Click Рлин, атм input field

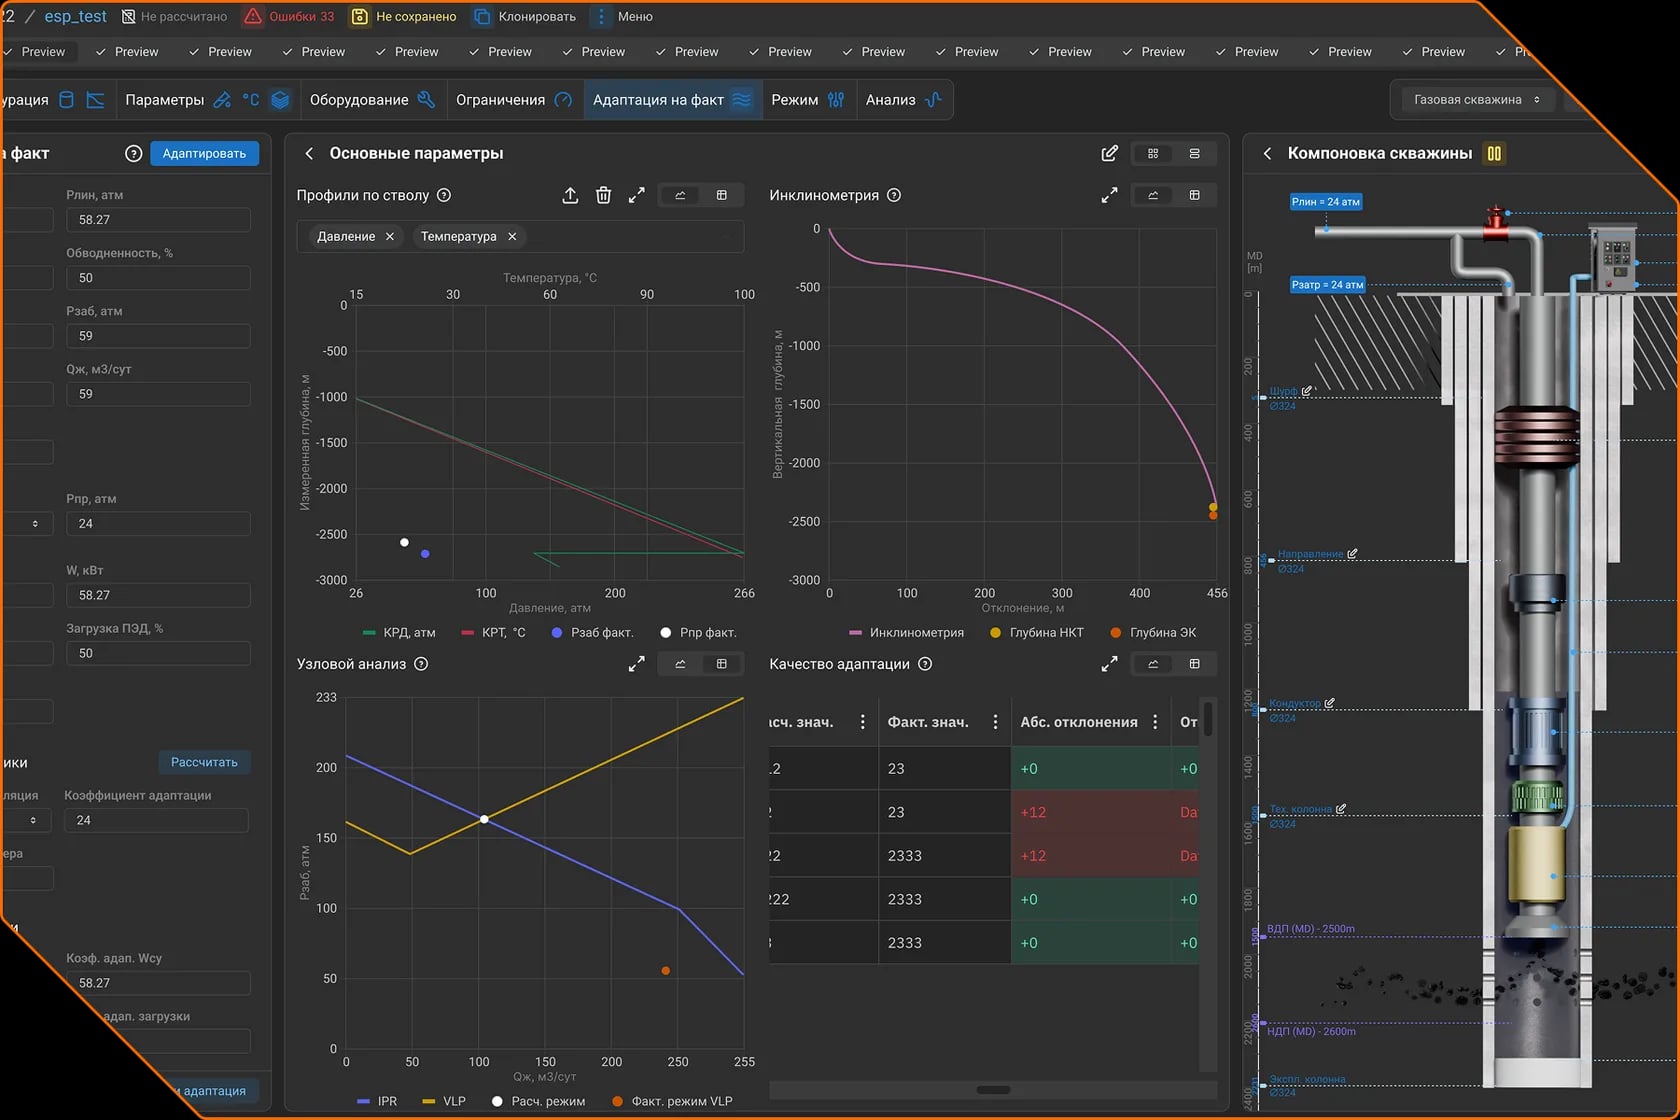coord(158,220)
